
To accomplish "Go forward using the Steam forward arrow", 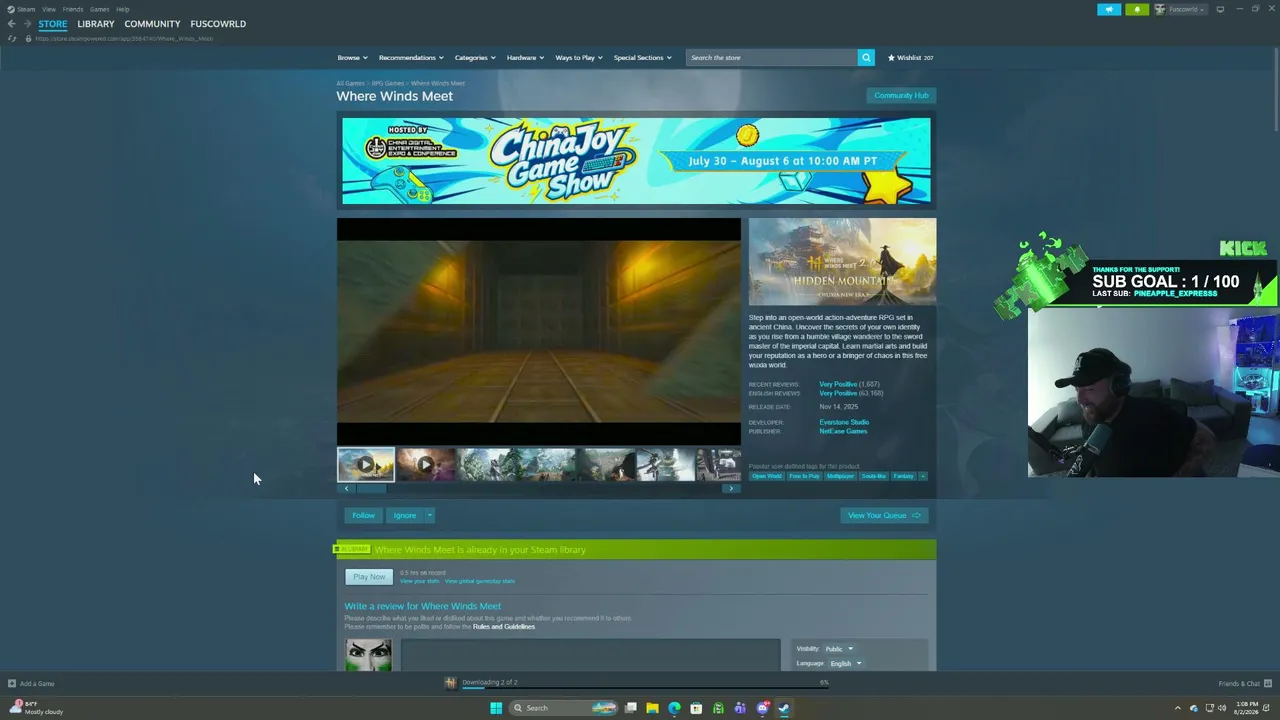I will 27,24.
